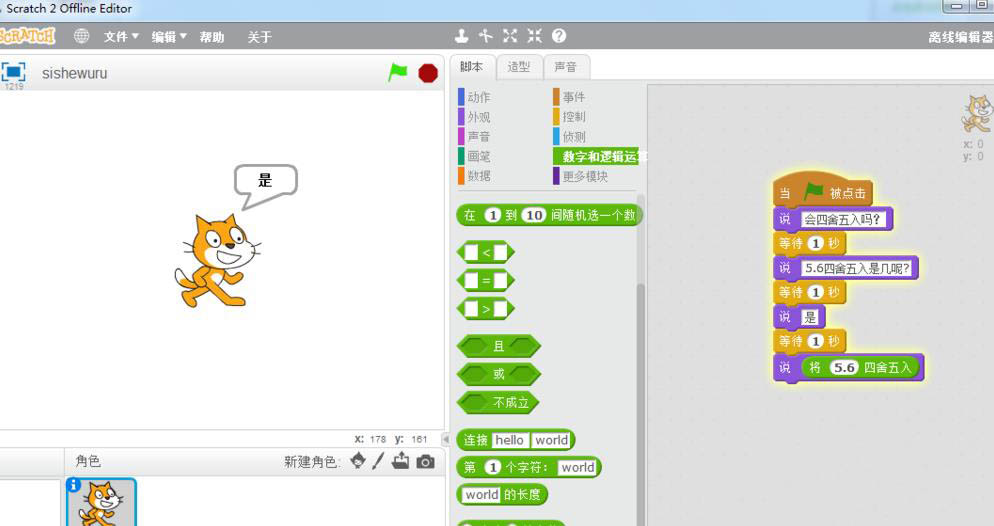Screen dimensions: 994x526
Task: Click hello field in 连接 block
Action: point(510,440)
